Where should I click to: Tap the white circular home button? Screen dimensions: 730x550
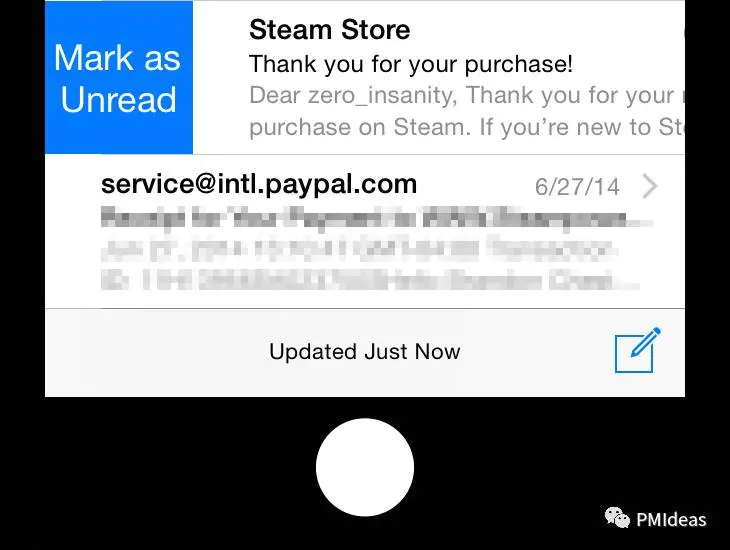(365, 467)
